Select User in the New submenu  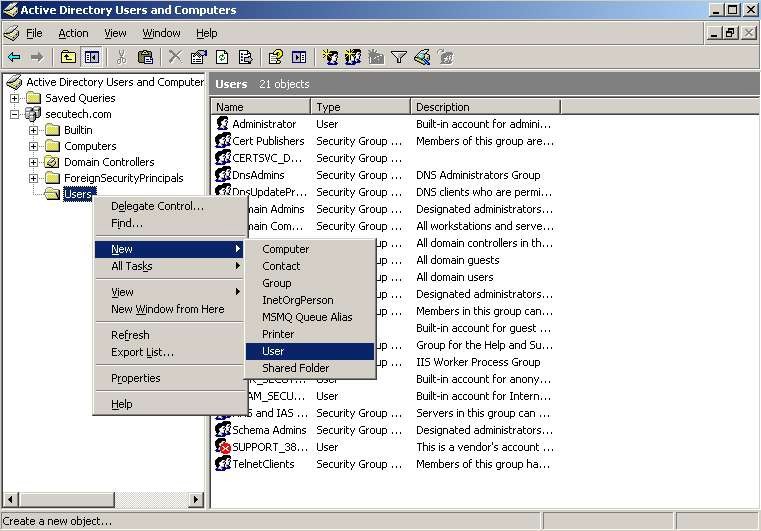point(310,351)
